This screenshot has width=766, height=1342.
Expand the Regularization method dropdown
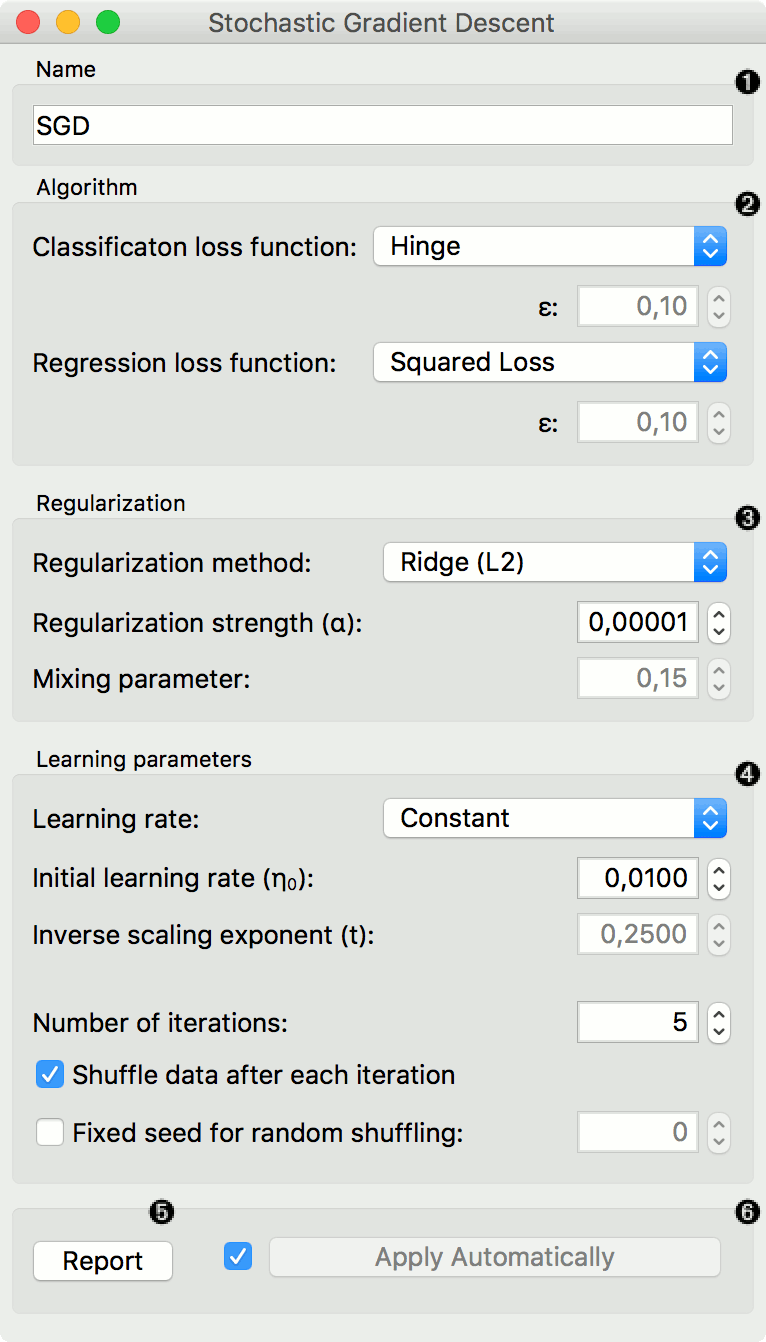(x=554, y=562)
